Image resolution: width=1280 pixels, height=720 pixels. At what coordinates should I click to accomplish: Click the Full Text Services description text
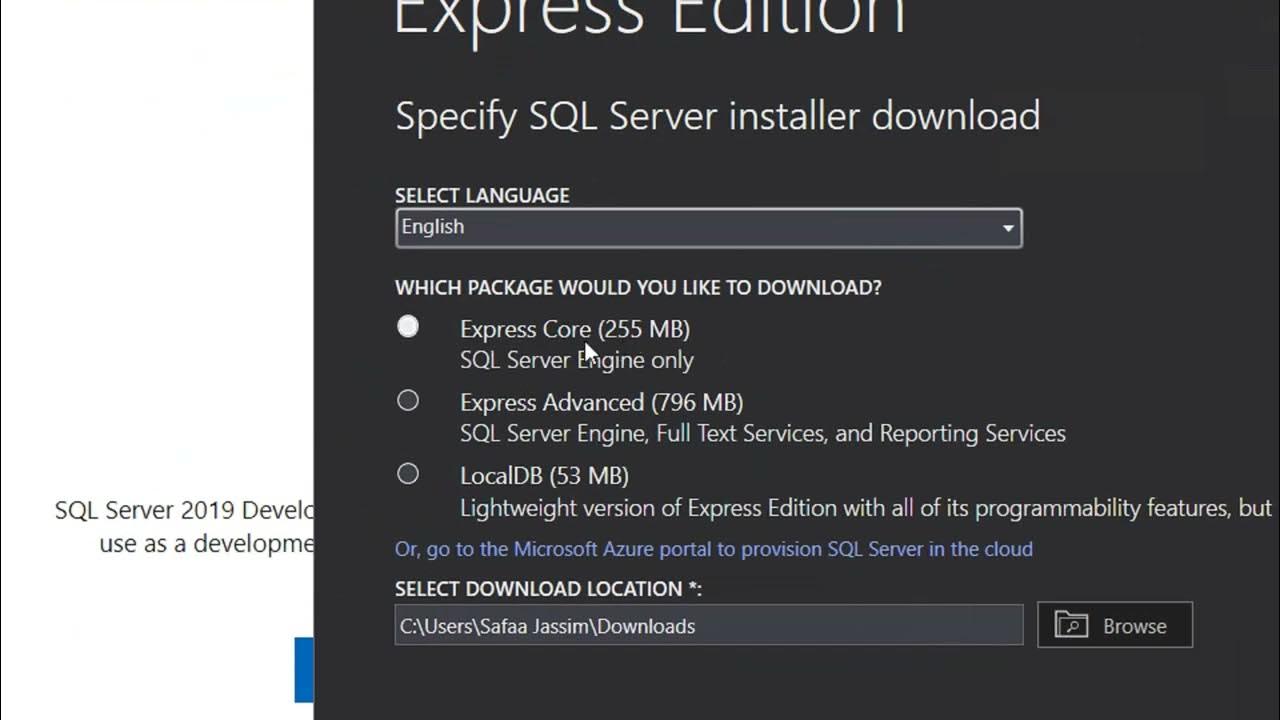click(762, 433)
